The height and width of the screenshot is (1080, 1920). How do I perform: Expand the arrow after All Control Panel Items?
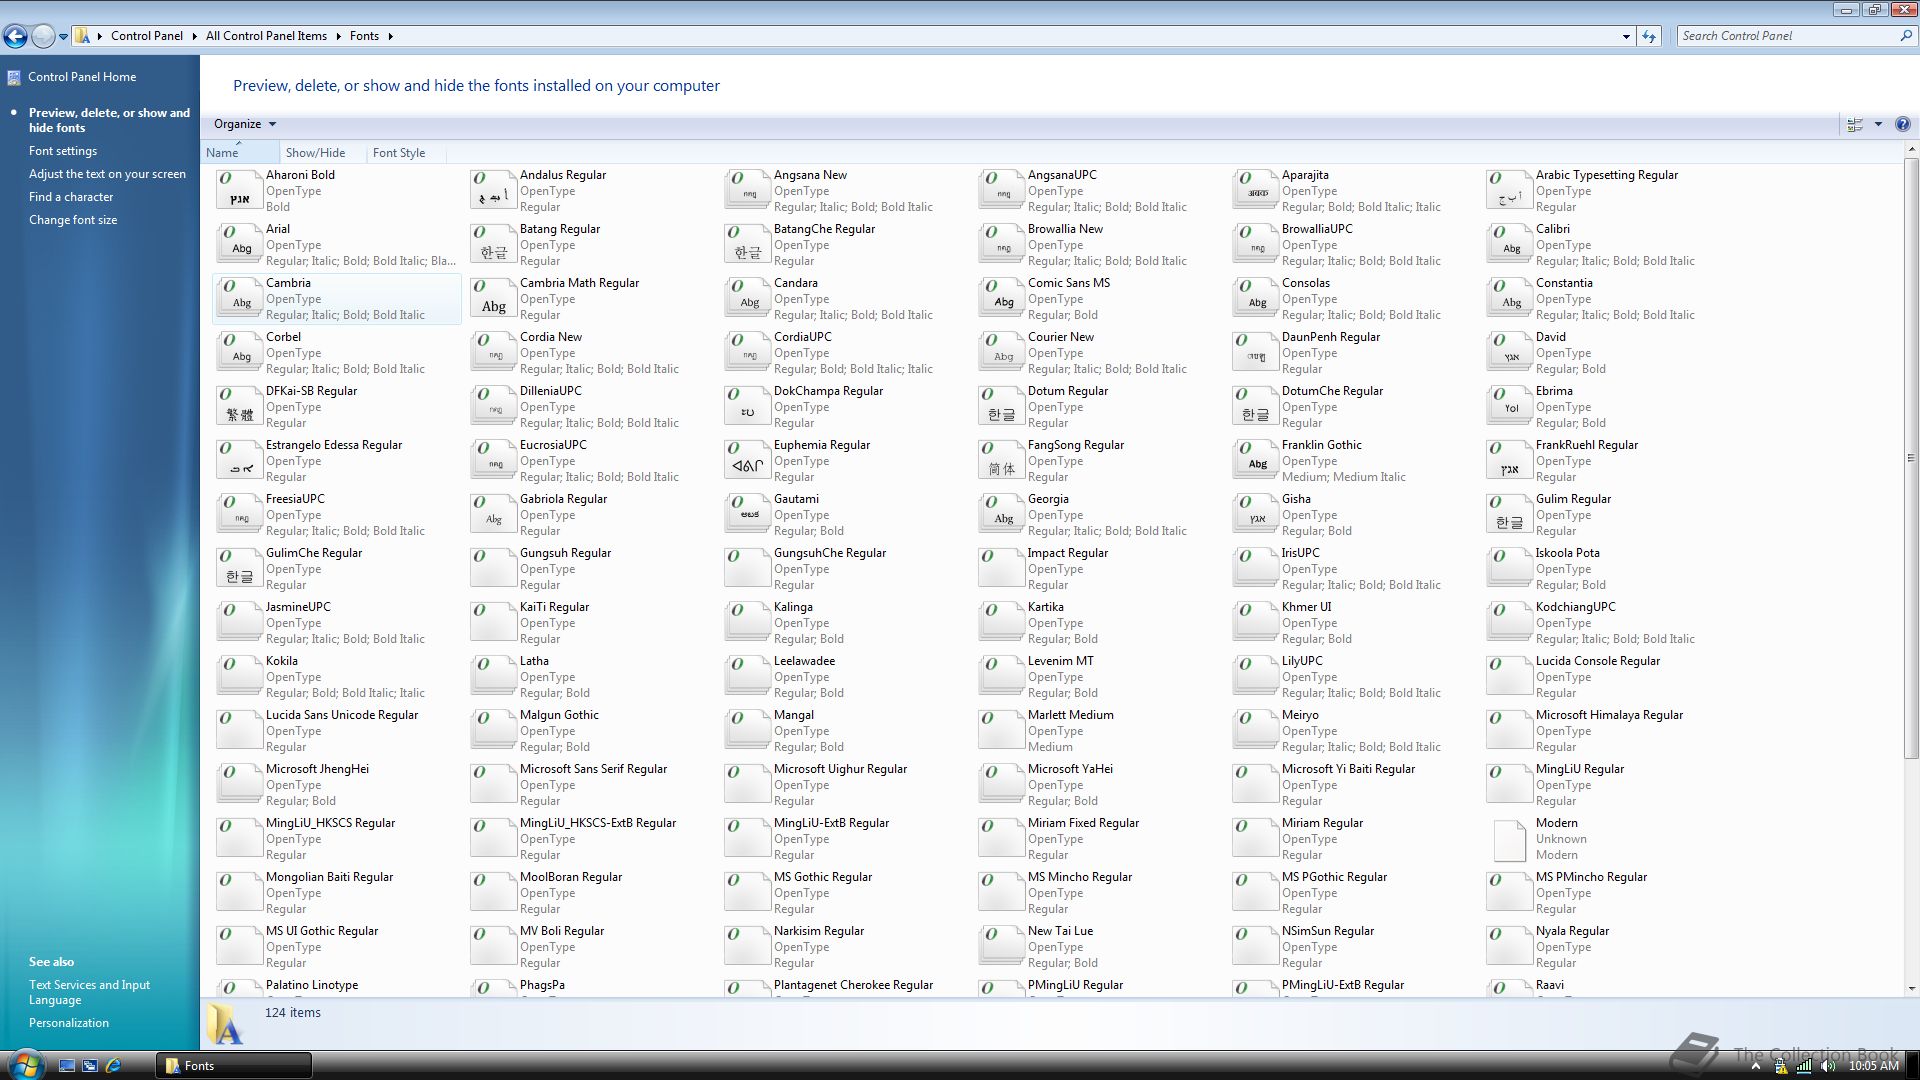click(338, 36)
